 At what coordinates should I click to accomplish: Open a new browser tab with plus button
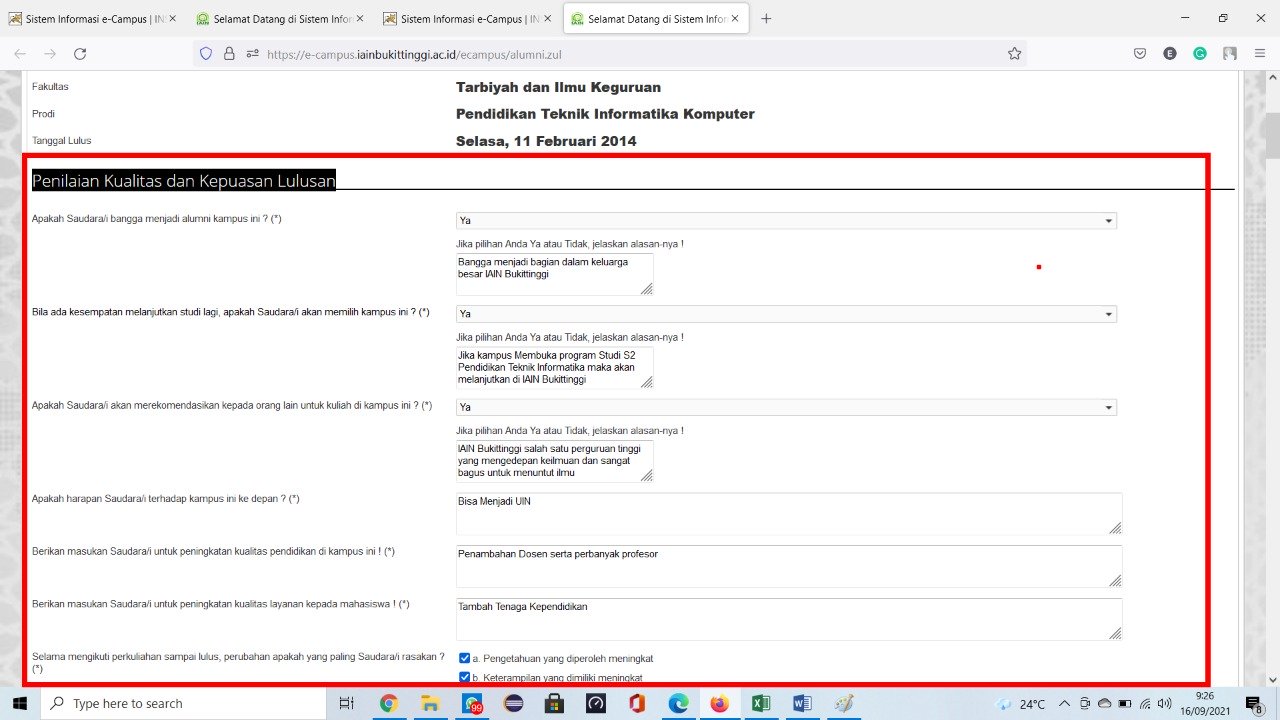[x=766, y=18]
